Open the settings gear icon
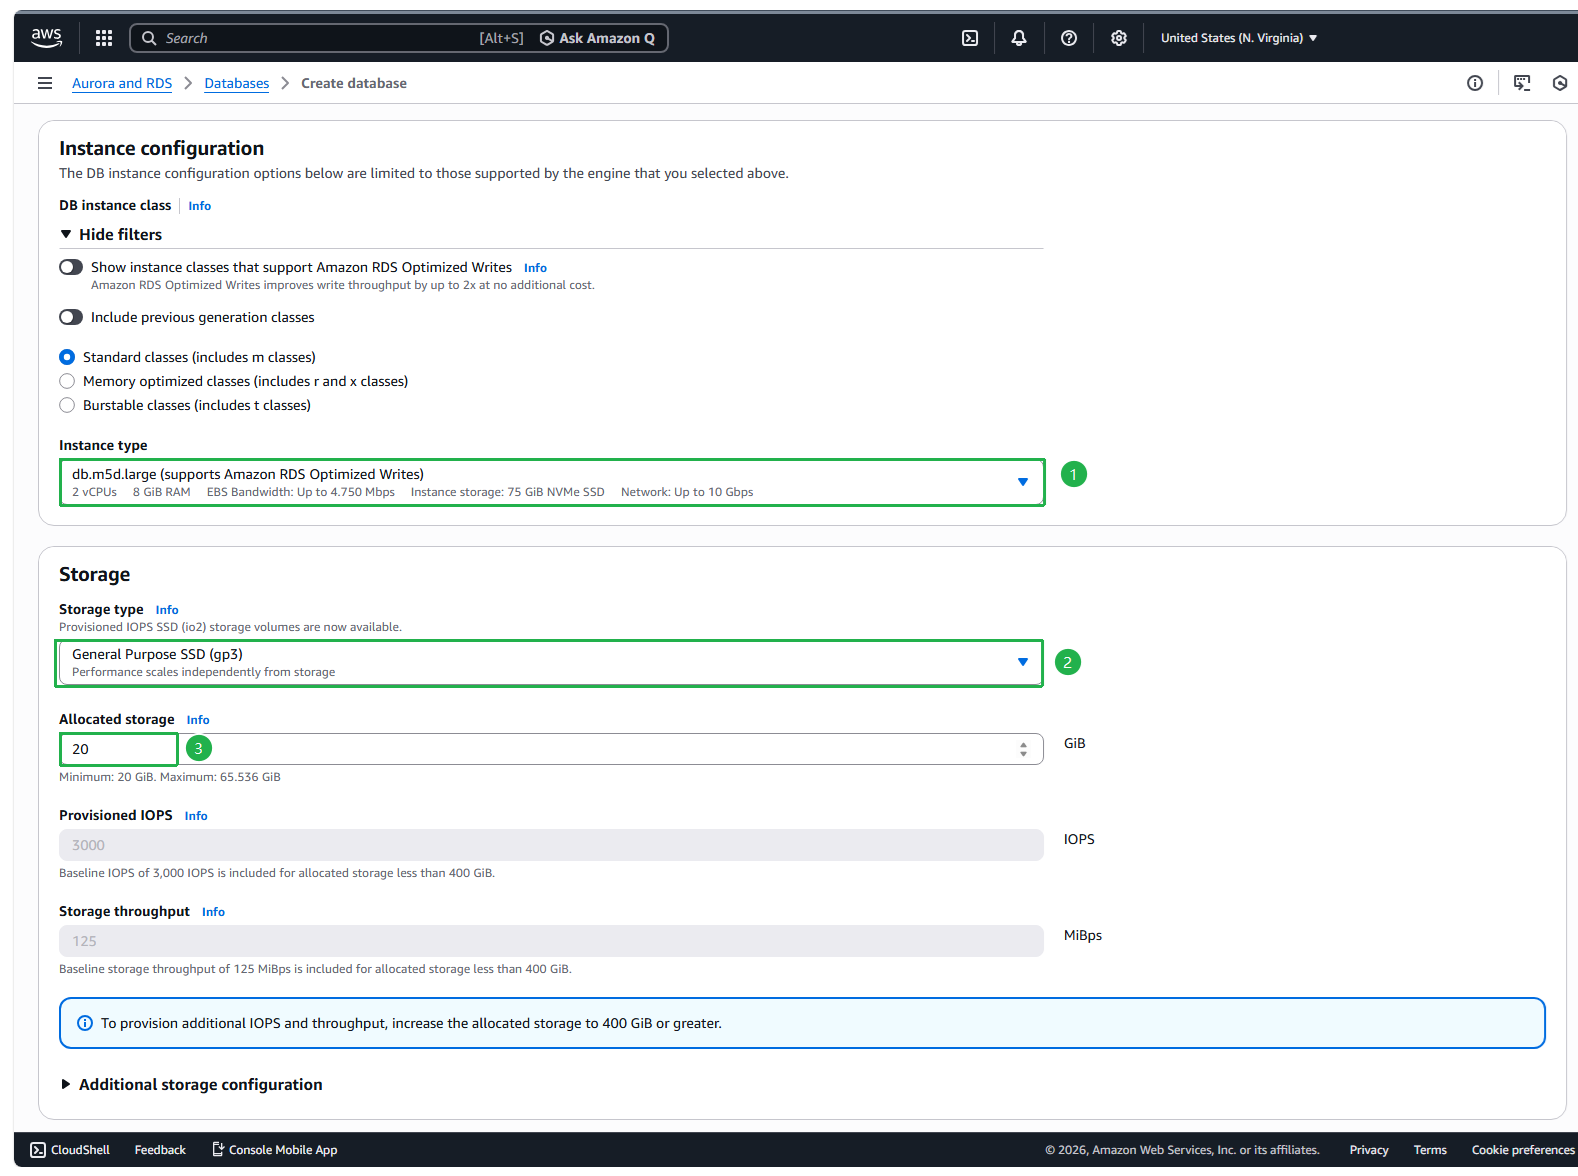This screenshot has height=1176, width=1578. click(x=1119, y=38)
